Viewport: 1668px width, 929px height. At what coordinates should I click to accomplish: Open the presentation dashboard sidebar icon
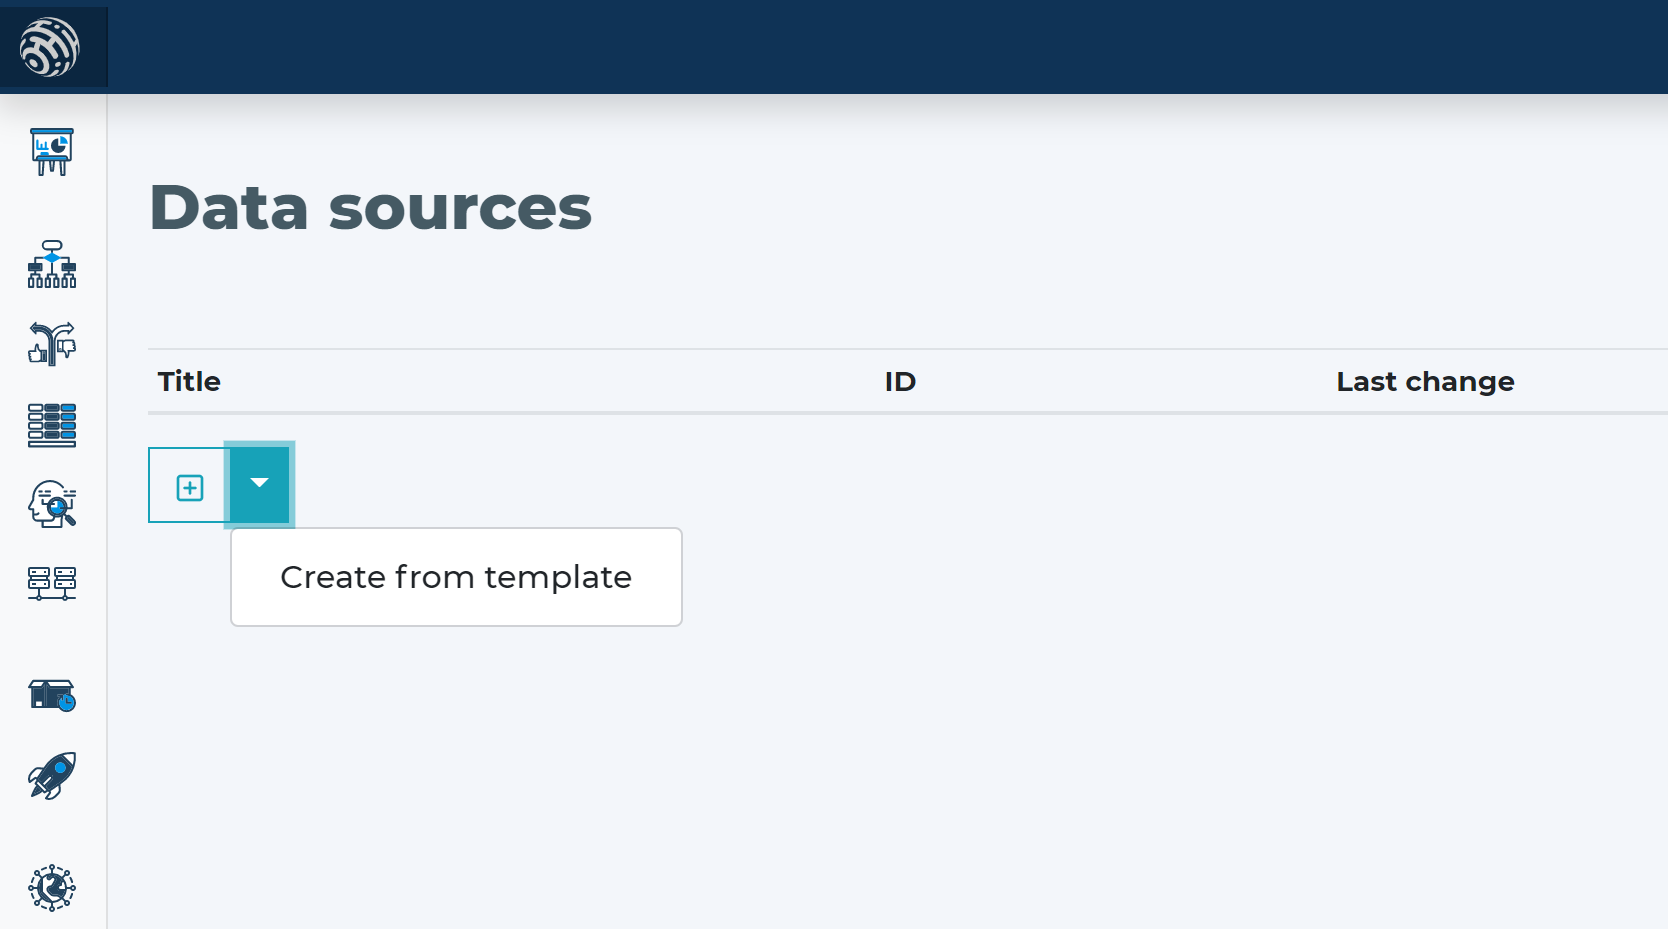point(52,152)
